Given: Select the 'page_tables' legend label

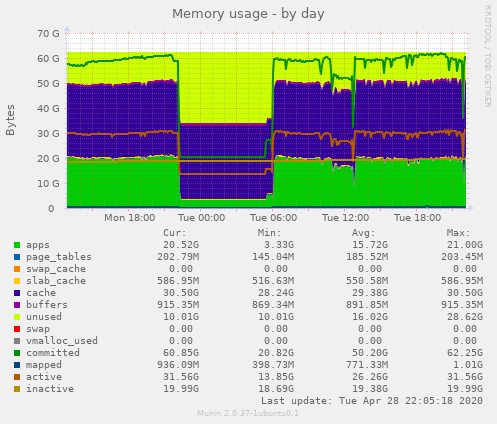Looking at the screenshot, I should (x=59, y=257).
